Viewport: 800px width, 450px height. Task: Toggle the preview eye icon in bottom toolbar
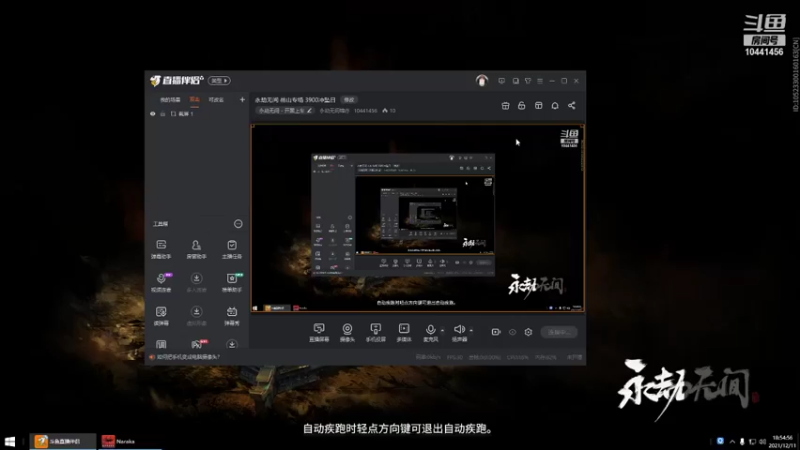point(512,332)
